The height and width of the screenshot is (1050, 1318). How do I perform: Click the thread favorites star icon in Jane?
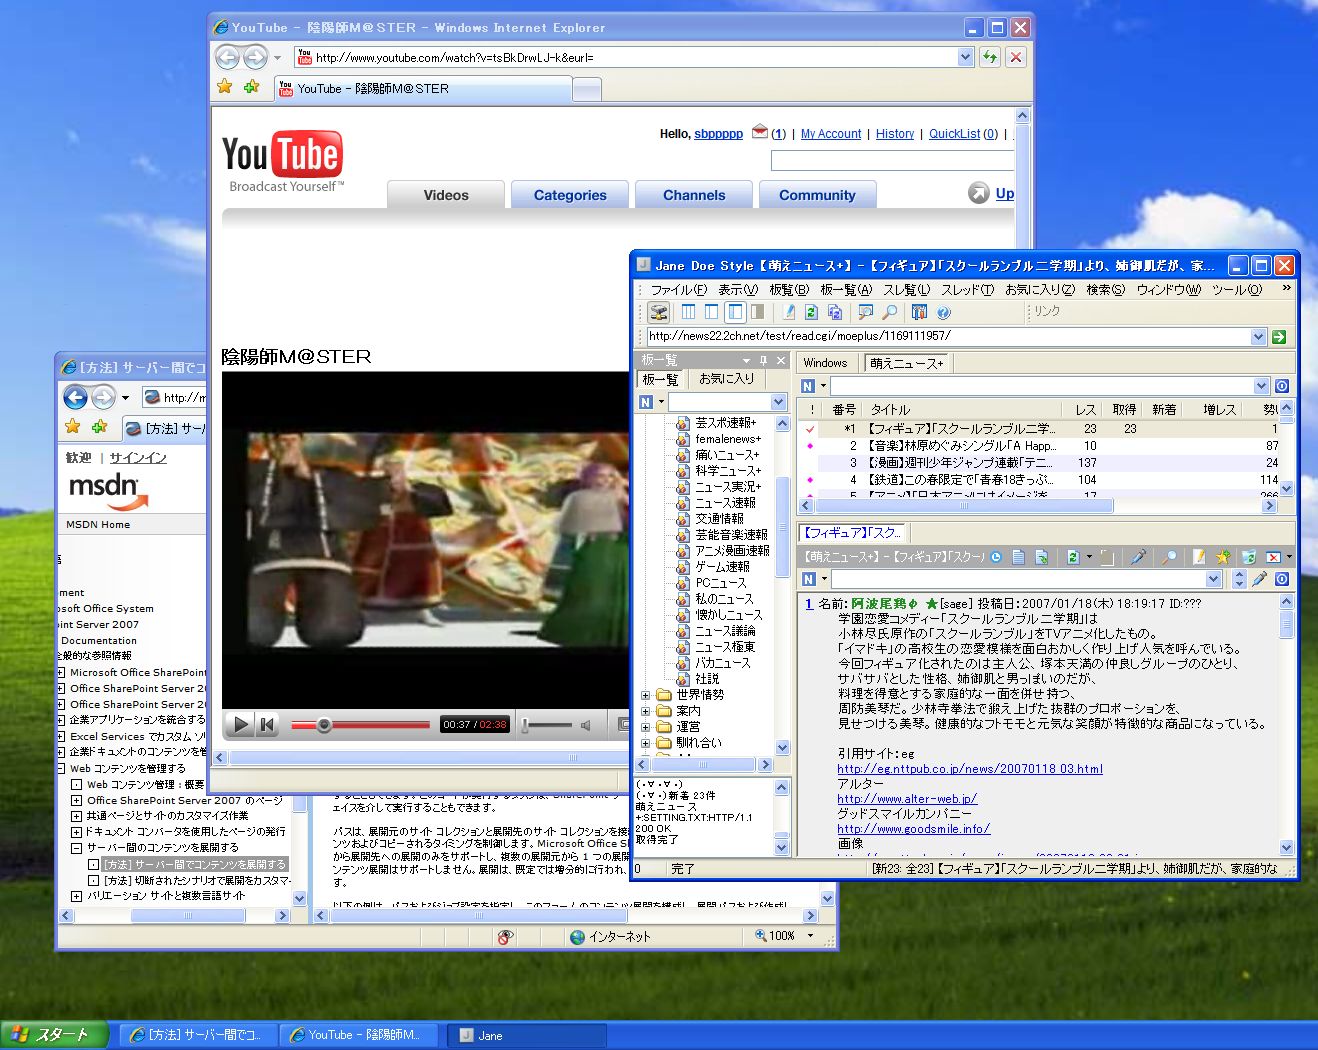pyautogui.click(x=1222, y=557)
